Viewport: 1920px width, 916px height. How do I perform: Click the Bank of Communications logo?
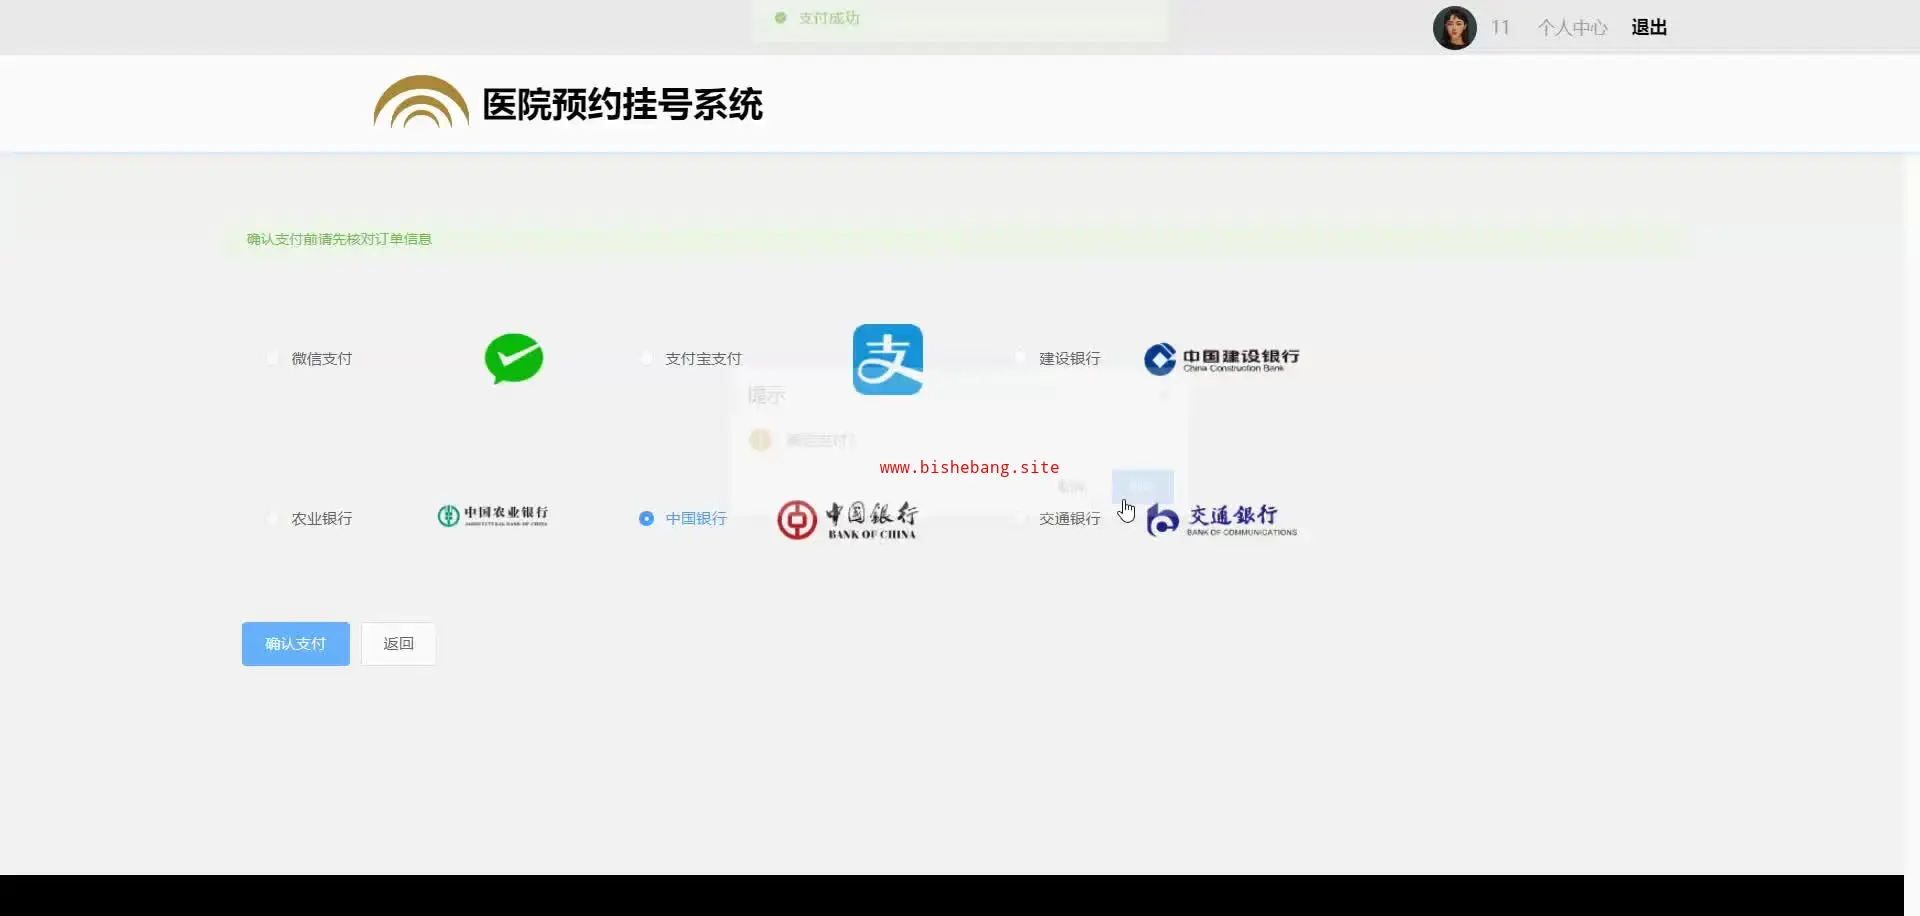tap(1222, 520)
